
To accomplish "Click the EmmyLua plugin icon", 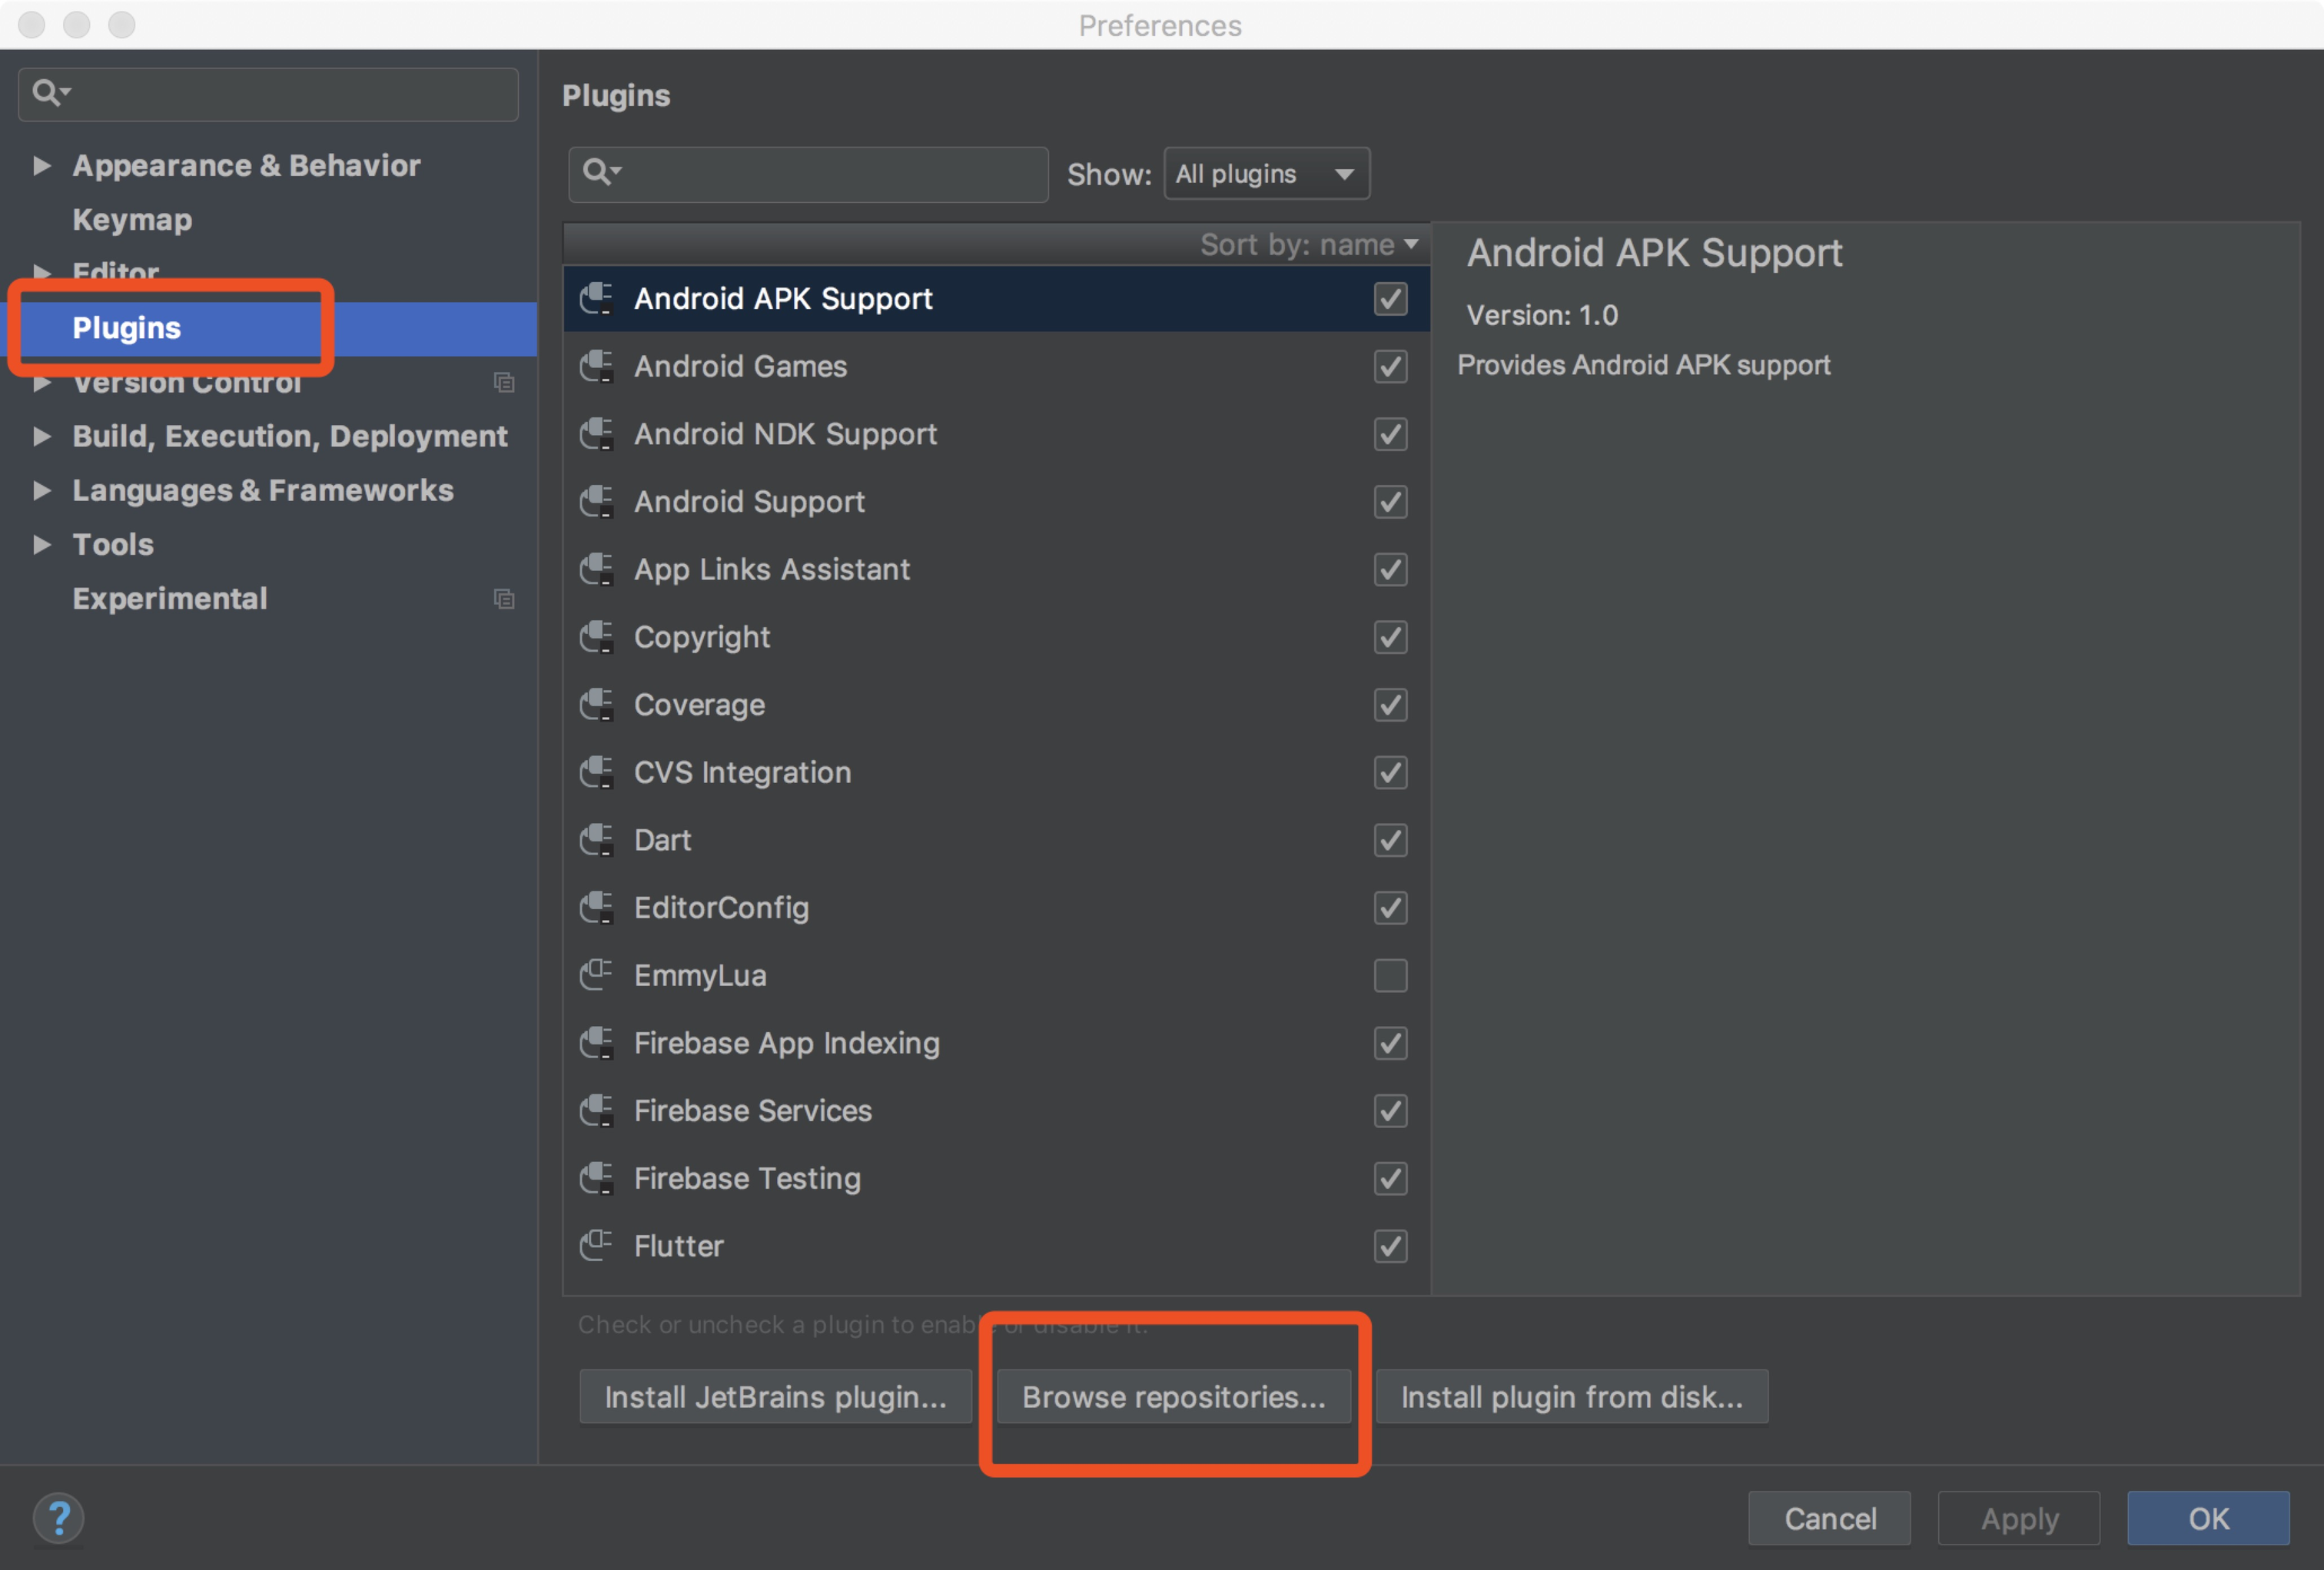I will (x=597, y=975).
